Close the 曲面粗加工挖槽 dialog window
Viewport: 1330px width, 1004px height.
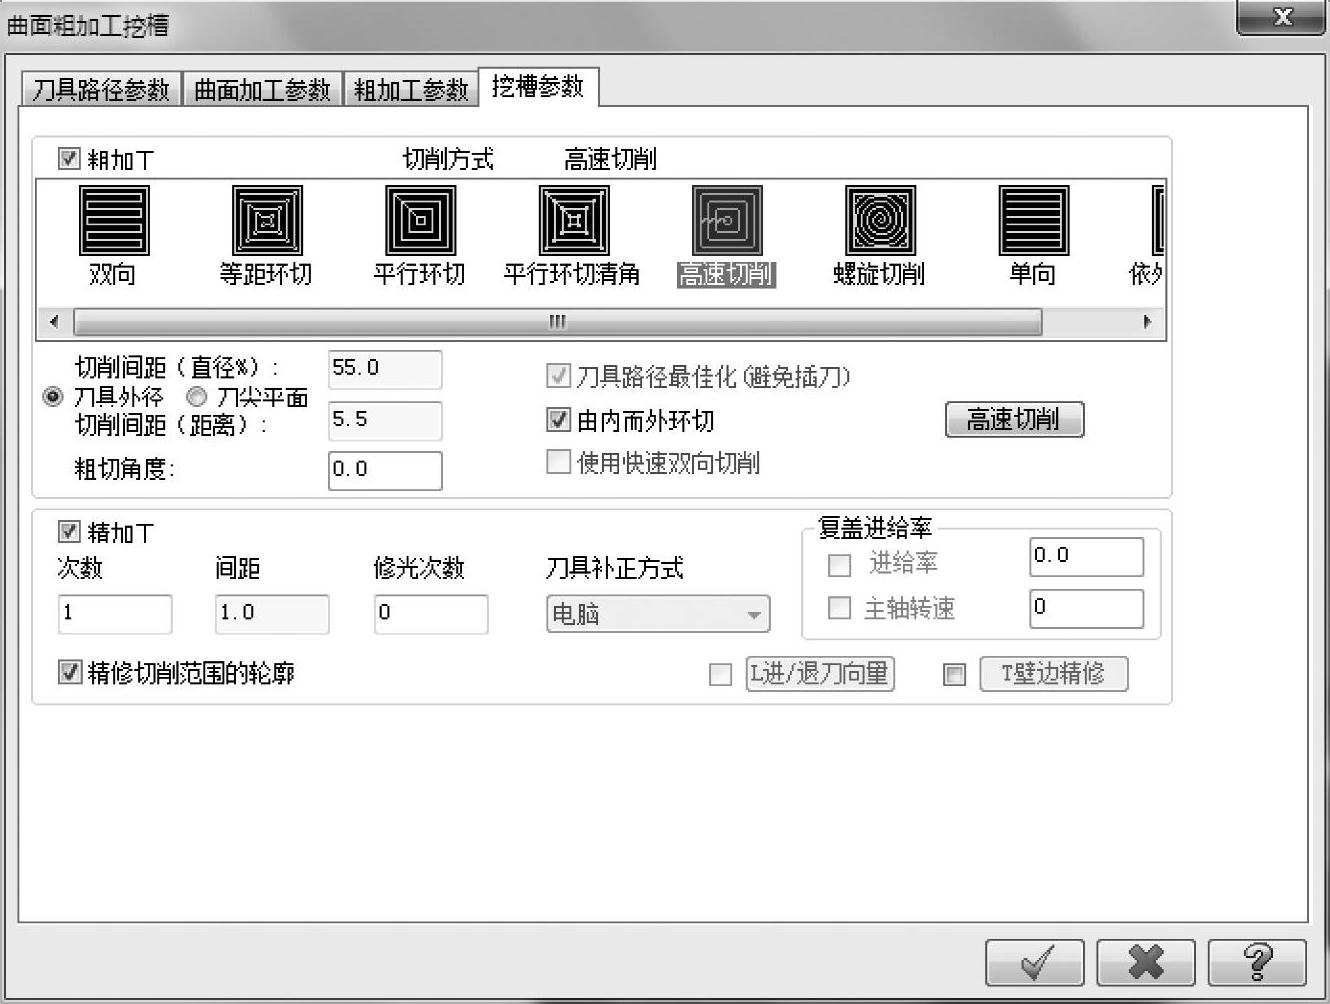click(1281, 17)
